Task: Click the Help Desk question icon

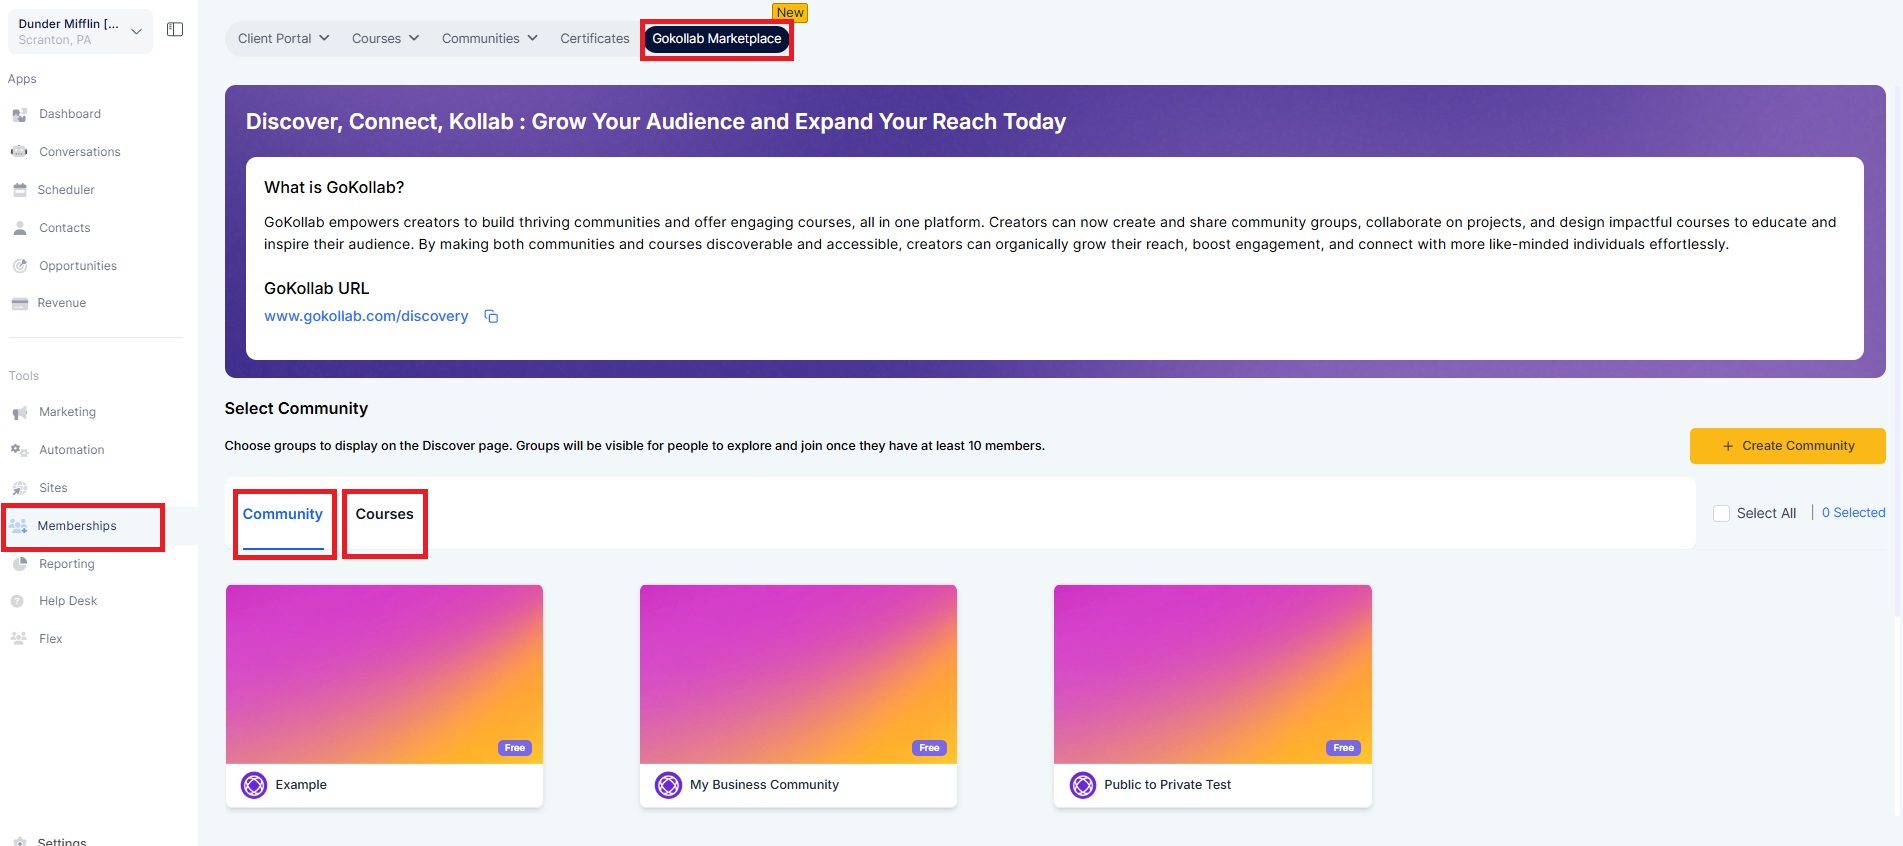Action: 17,601
